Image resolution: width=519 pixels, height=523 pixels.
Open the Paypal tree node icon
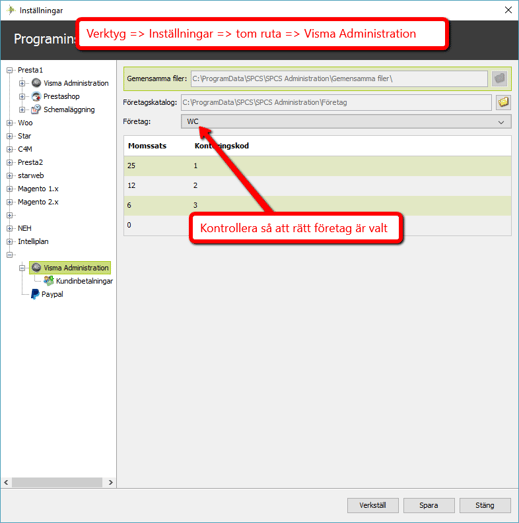[x=35, y=294]
